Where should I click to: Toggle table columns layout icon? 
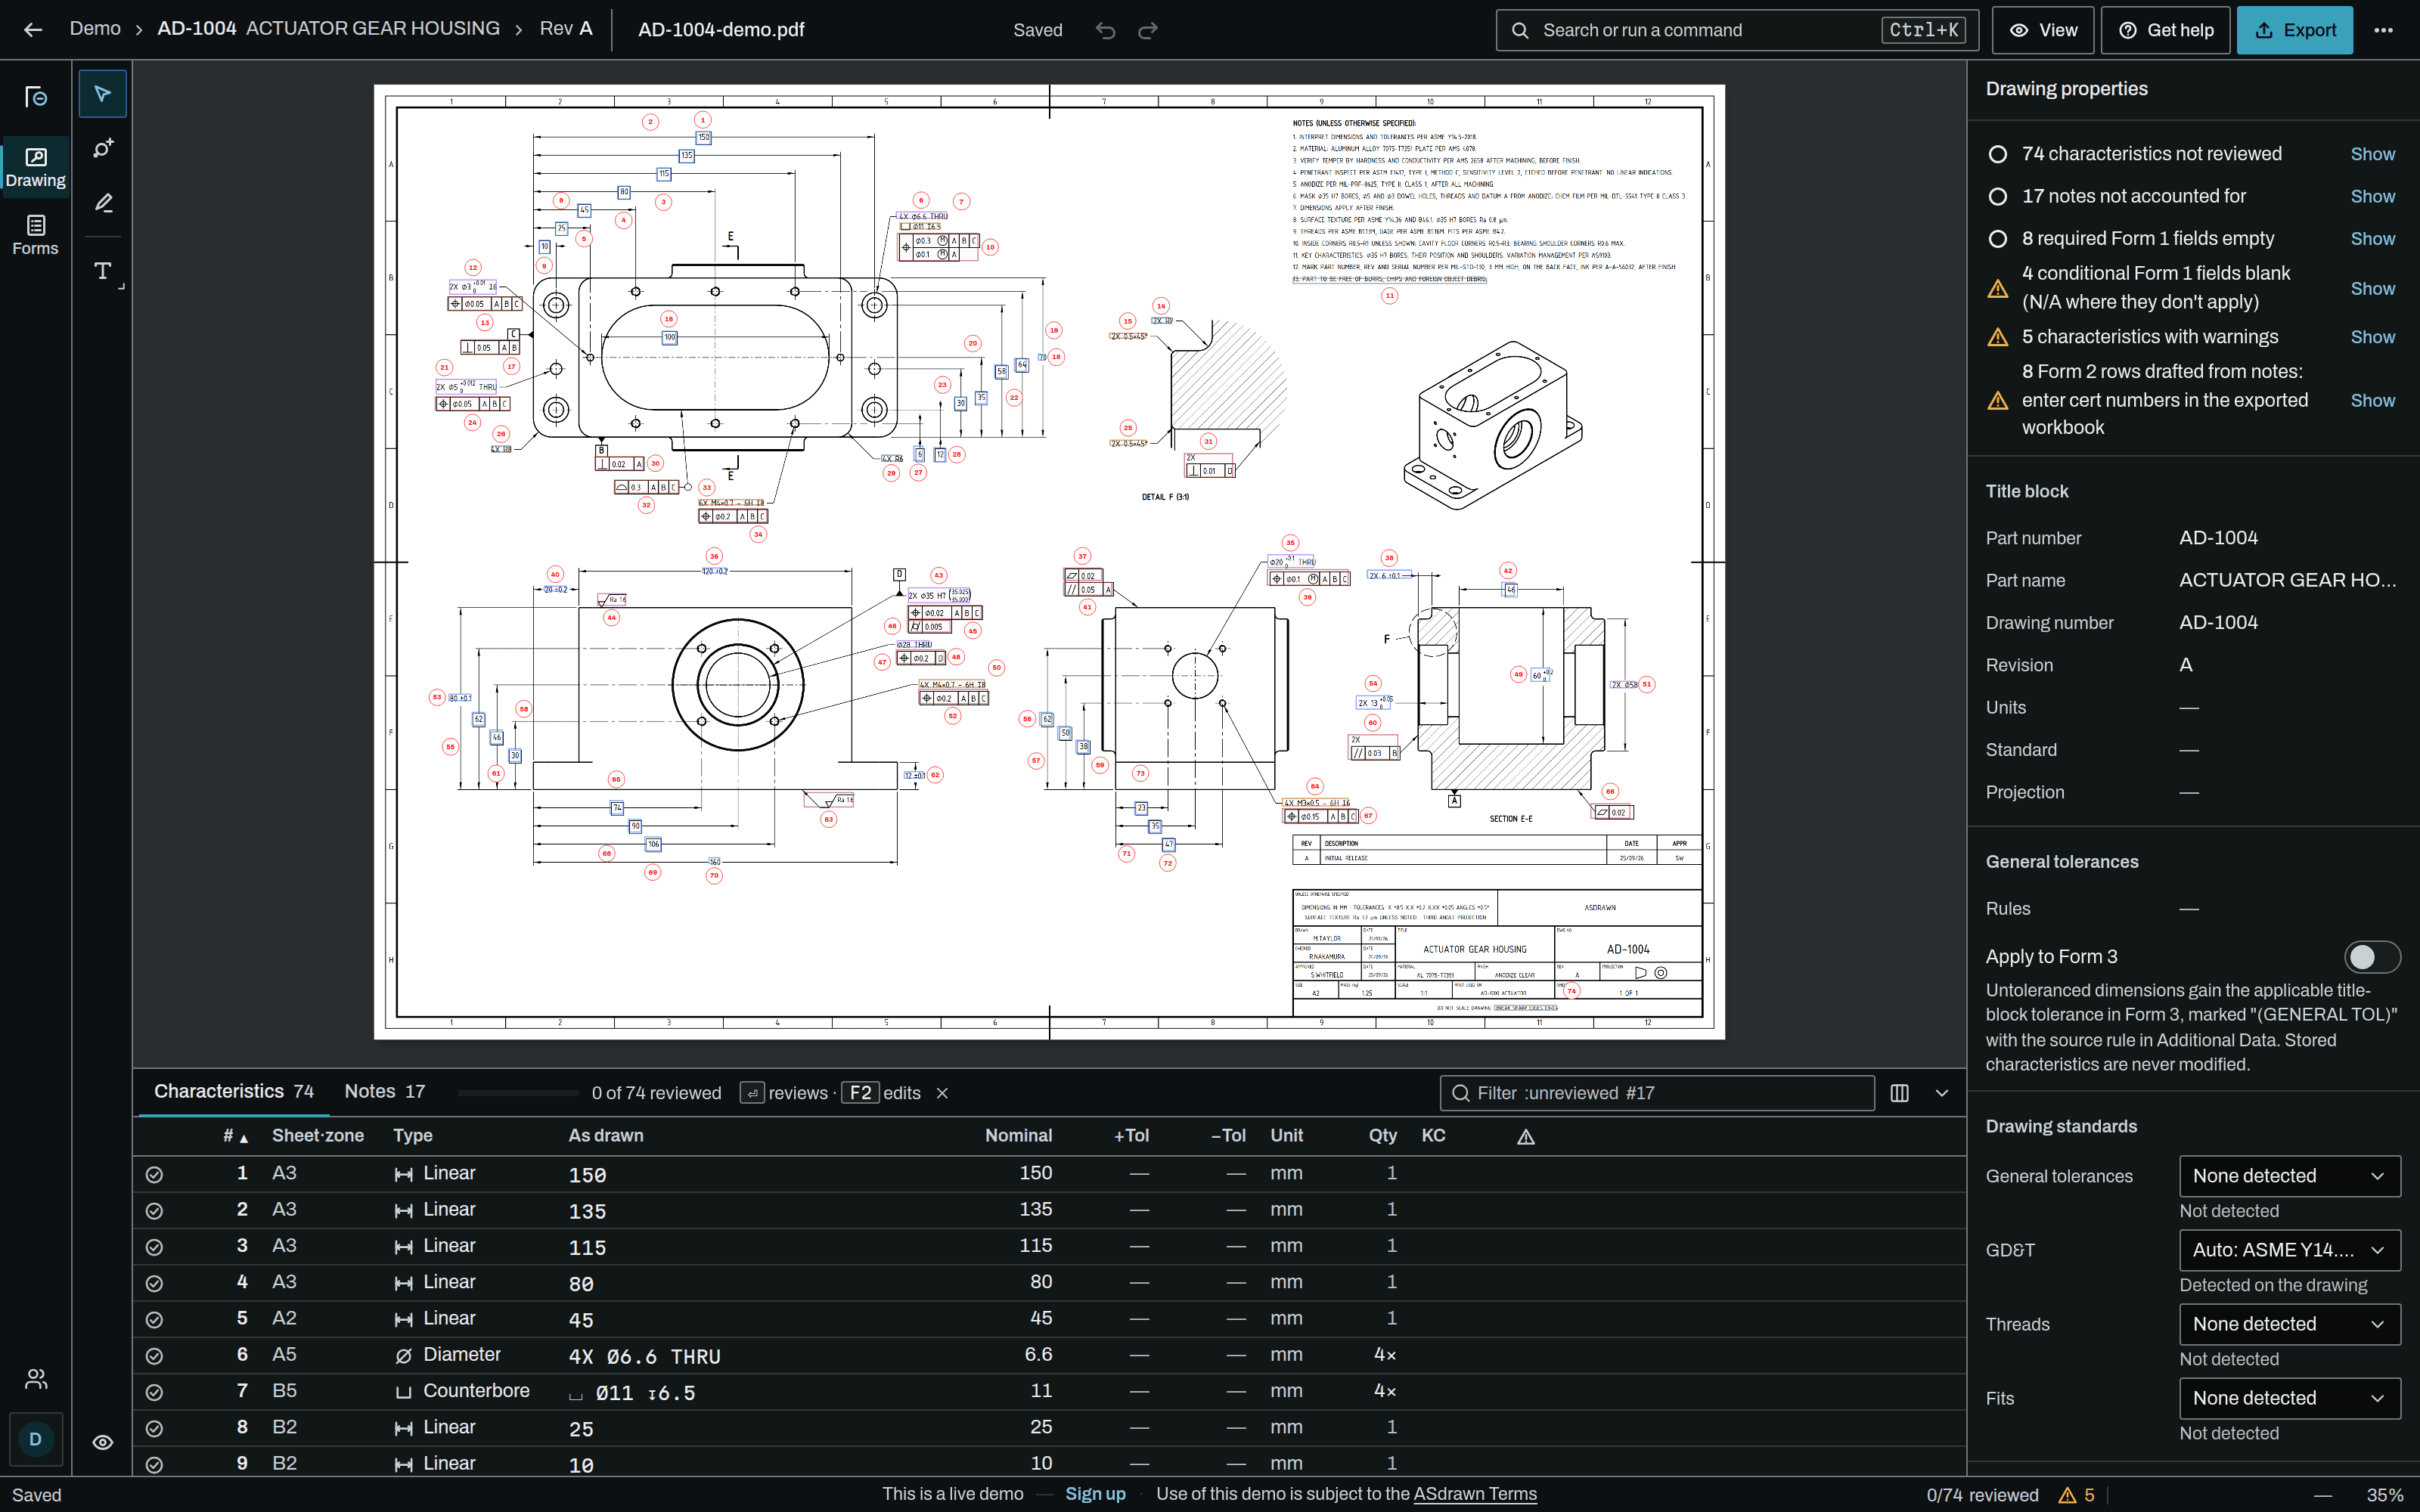coord(1899,1093)
